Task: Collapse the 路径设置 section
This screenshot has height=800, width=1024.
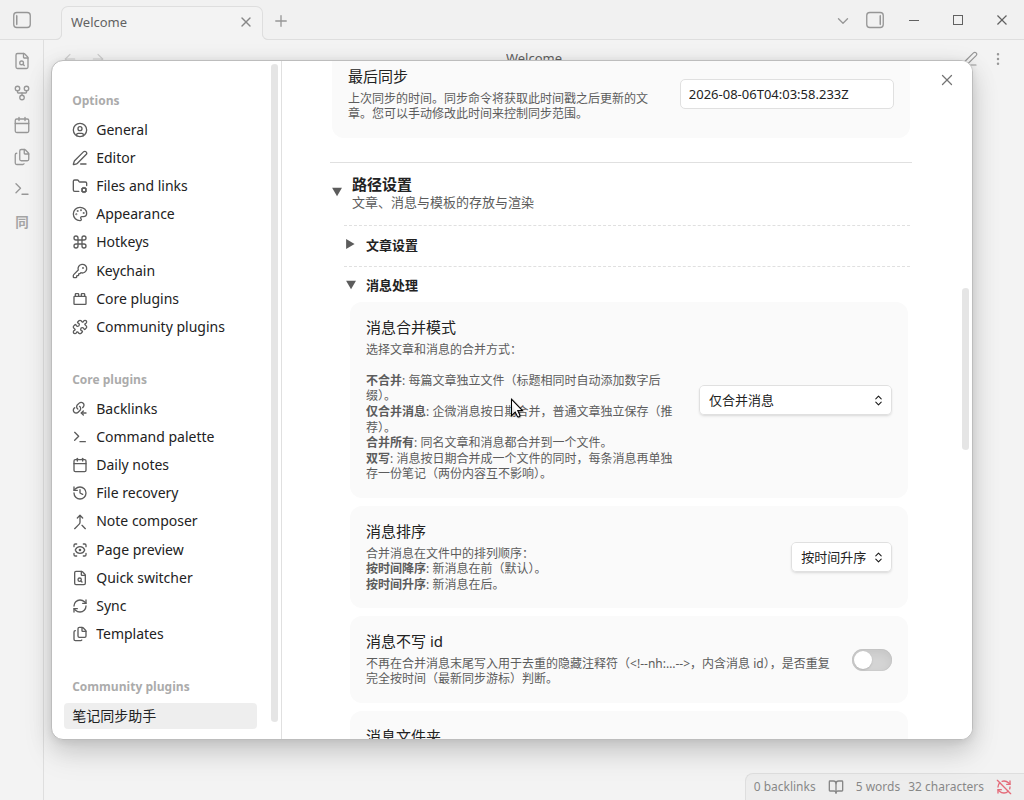Action: [337, 192]
